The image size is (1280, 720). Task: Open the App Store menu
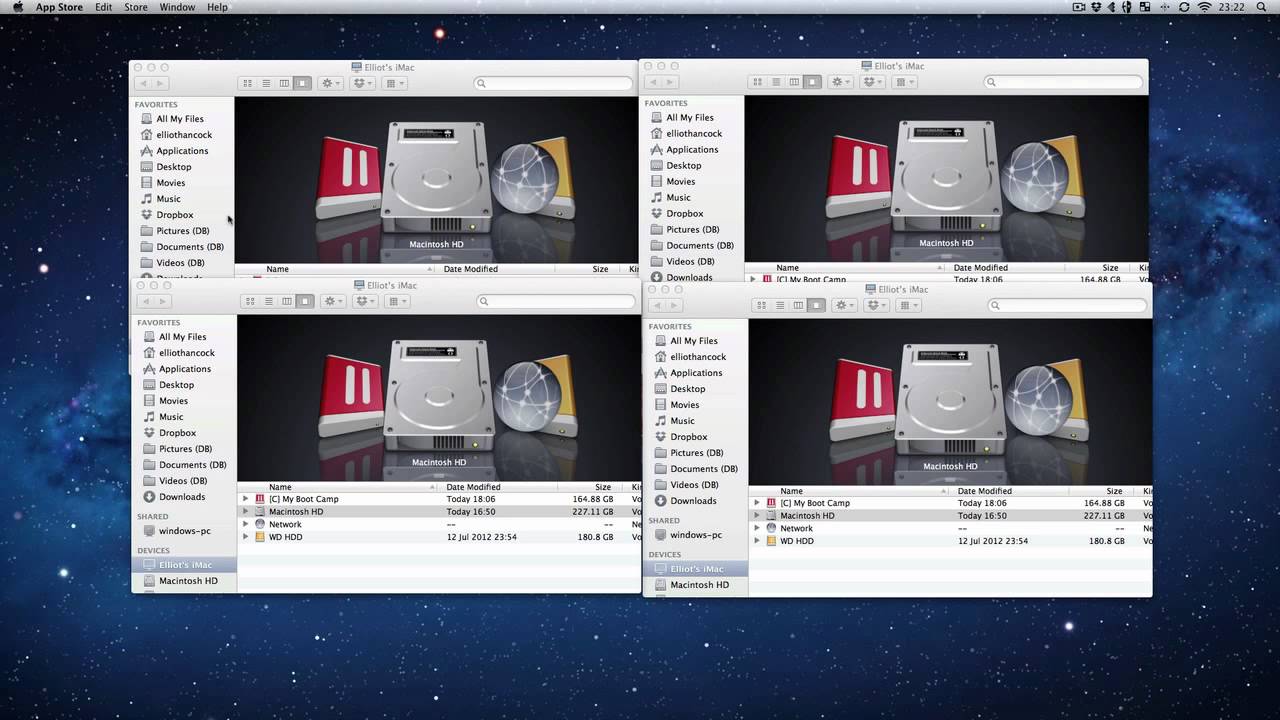tap(59, 7)
